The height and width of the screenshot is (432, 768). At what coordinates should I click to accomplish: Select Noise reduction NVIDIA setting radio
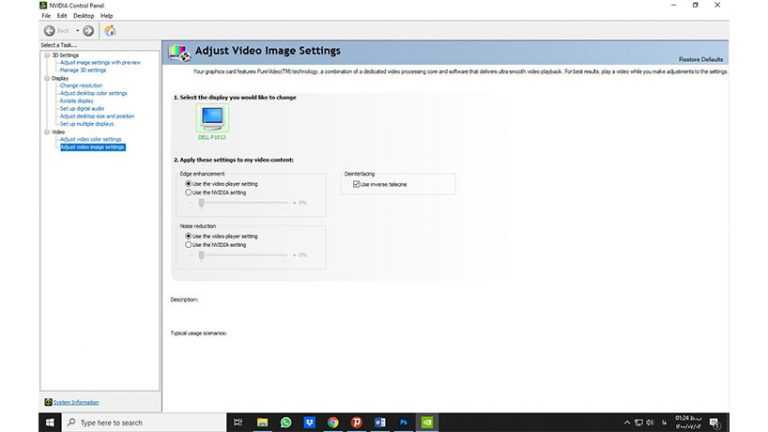click(x=188, y=244)
